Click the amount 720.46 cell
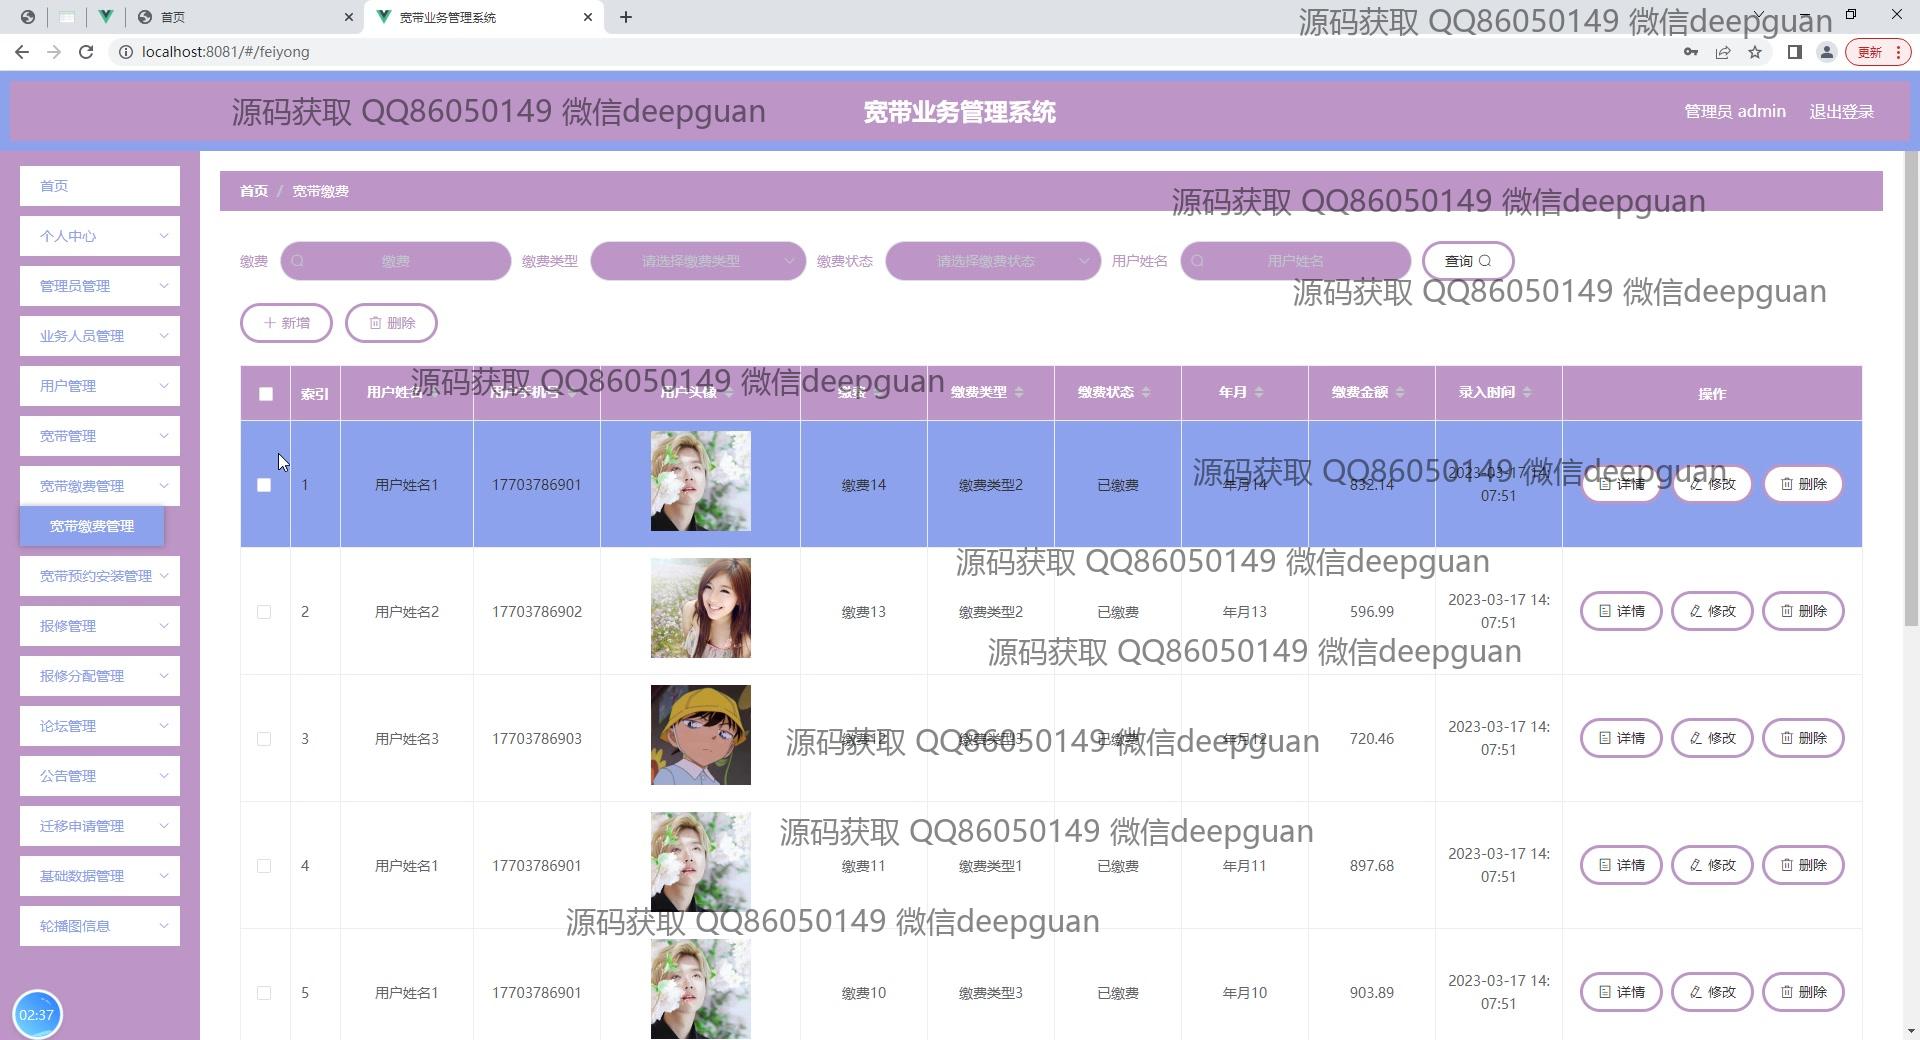 1372,739
